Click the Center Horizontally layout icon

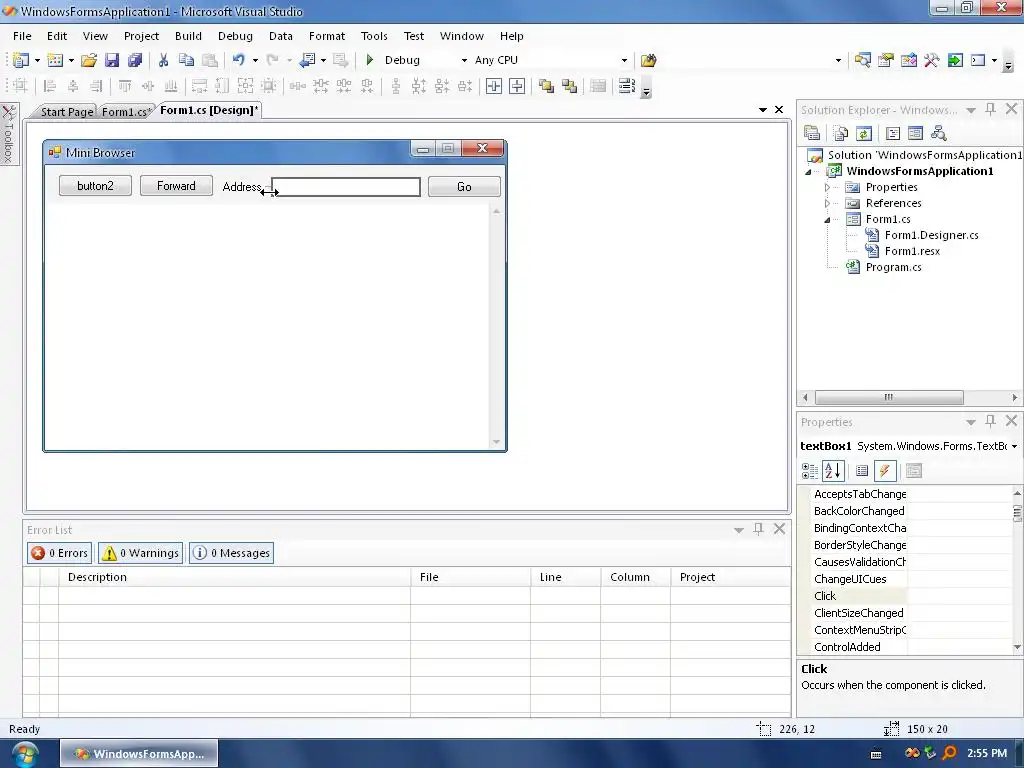tap(494, 86)
